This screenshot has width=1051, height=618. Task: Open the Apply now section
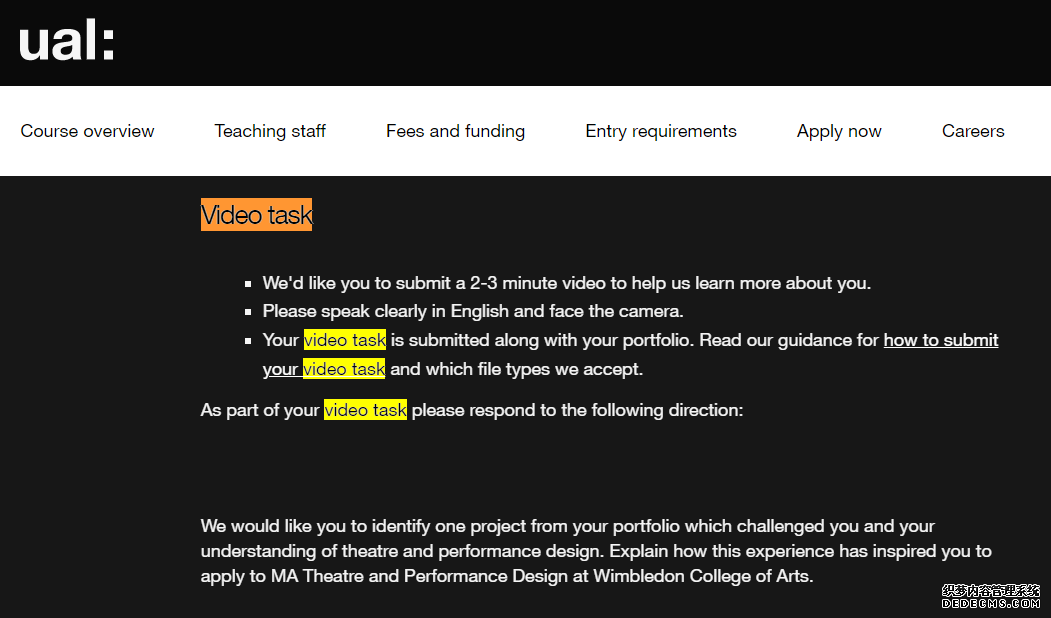click(x=839, y=131)
